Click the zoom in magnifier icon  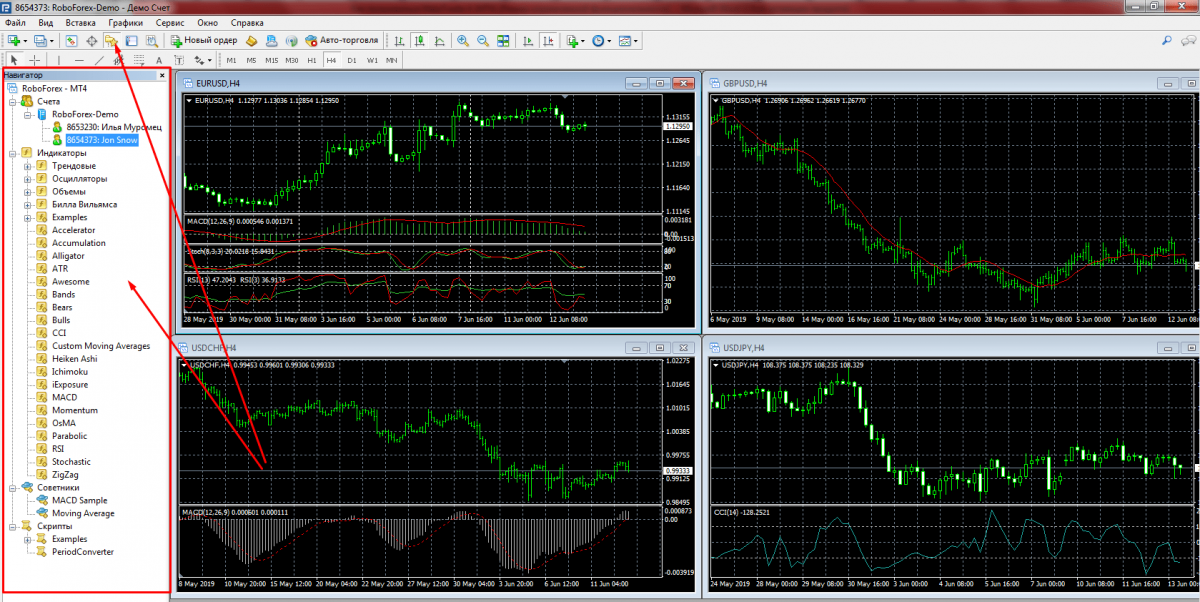coord(463,41)
